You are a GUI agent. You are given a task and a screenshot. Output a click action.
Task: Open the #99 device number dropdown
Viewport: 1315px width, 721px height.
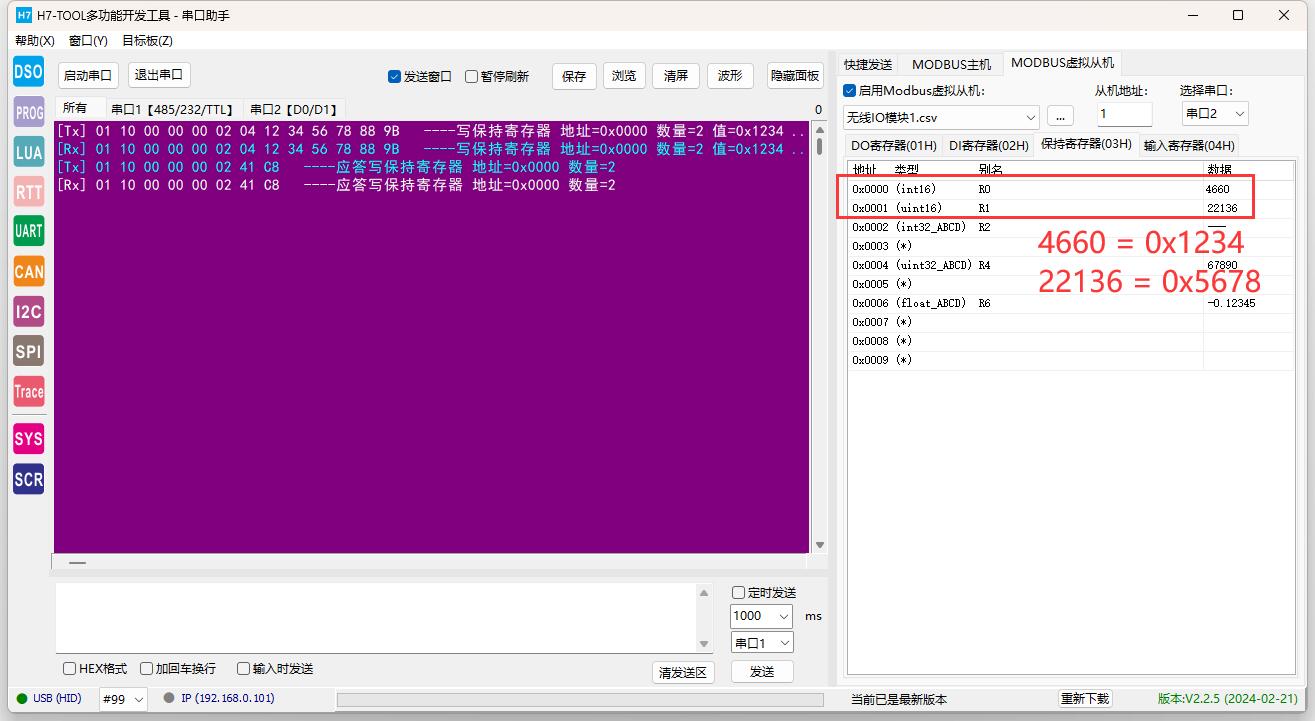[123, 699]
